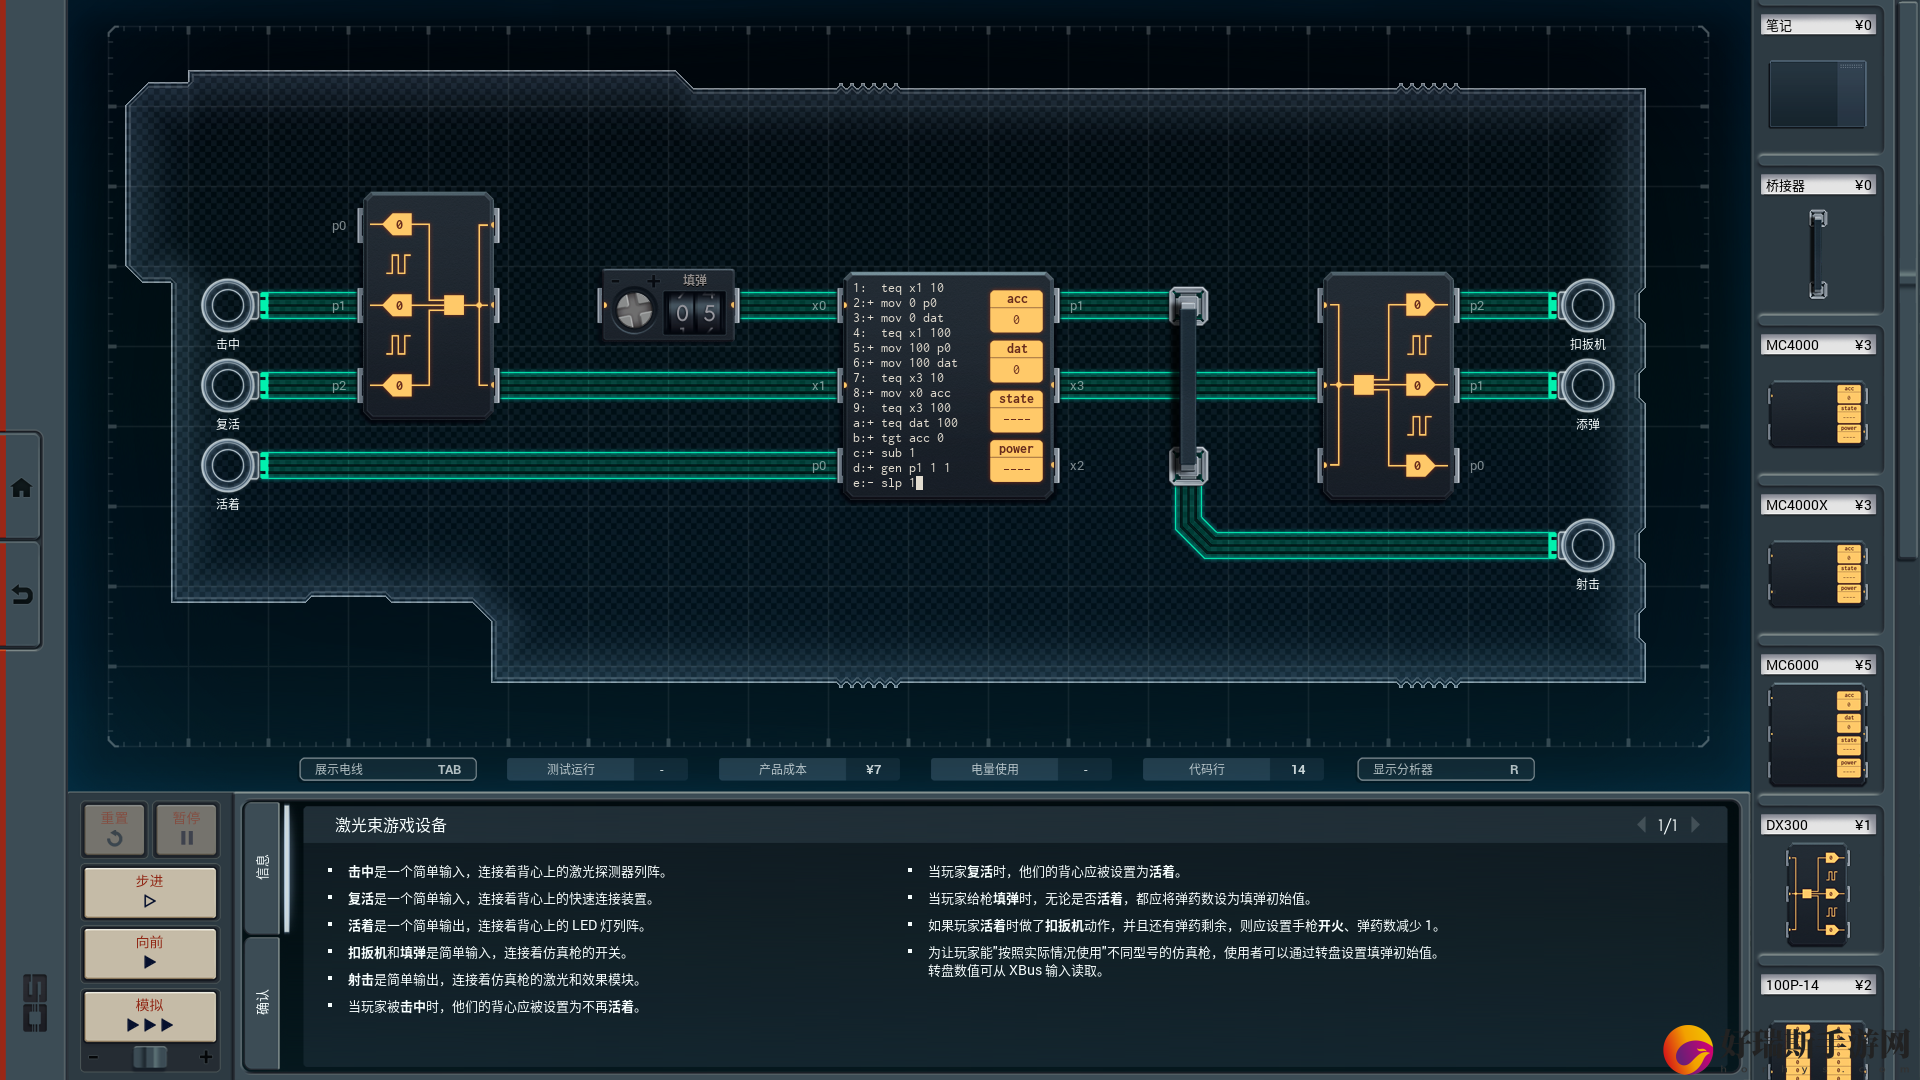Click the power indicator on the microcontroller
Image resolution: width=1920 pixels, height=1080 pixels.
click(x=1016, y=460)
